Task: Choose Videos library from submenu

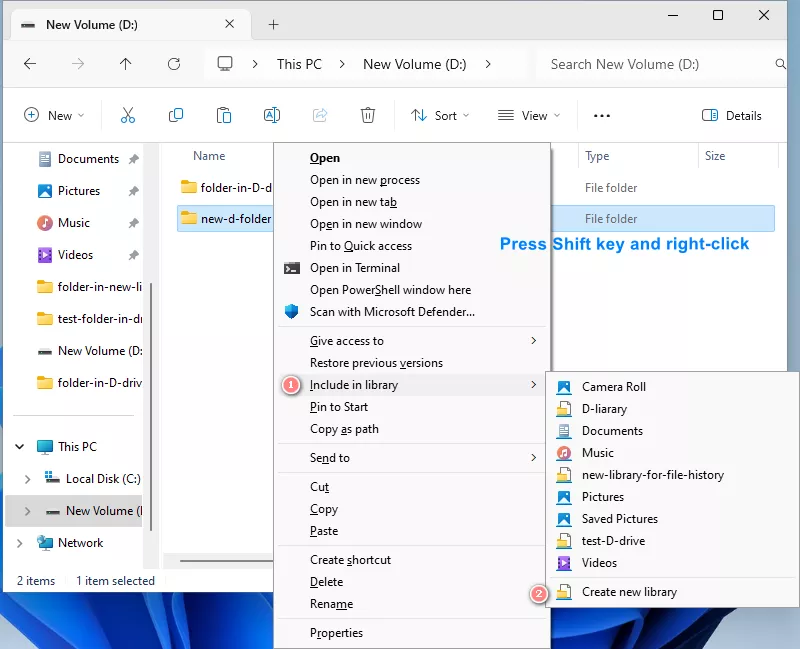Action: (671, 562)
